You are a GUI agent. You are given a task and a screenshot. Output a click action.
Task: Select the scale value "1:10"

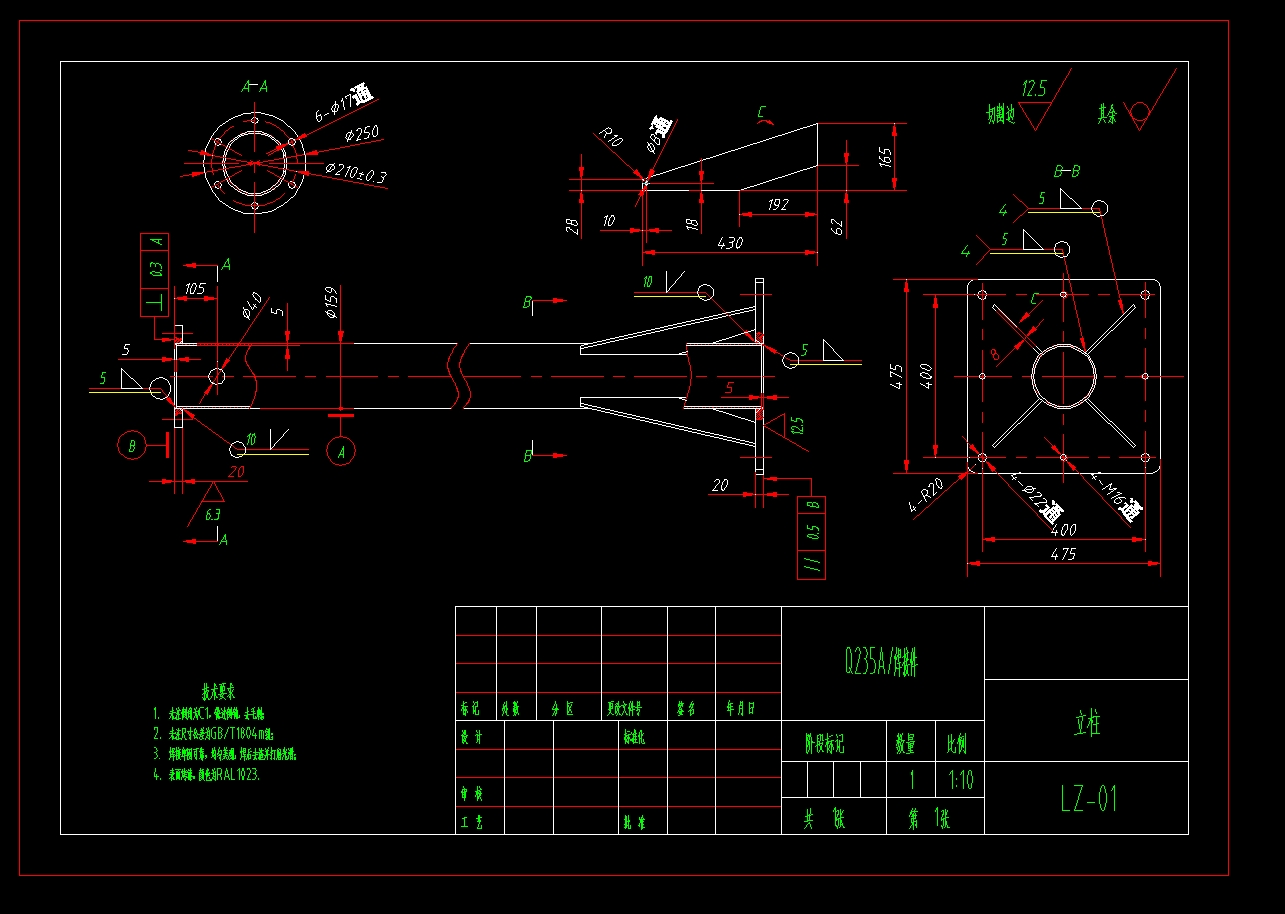pyautogui.click(x=960, y=780)
